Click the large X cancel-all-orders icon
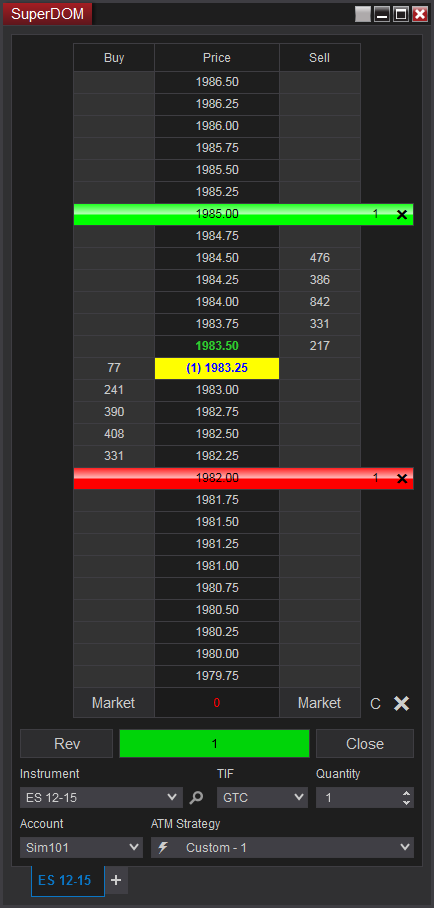Screen dimensions: 434x908 coord(402,703)
